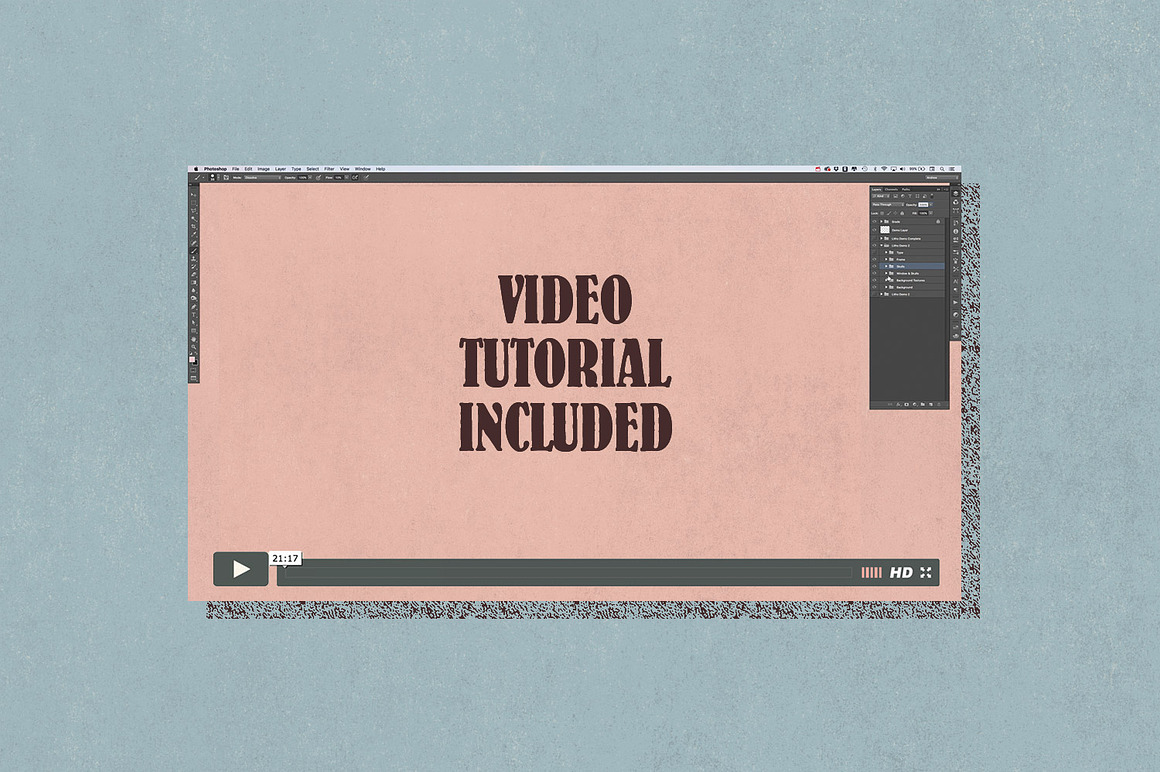The width and height of the screenshot is (1160, 772).
Task: Toggle visibility of the Background group
Action: tap(874, 287)
